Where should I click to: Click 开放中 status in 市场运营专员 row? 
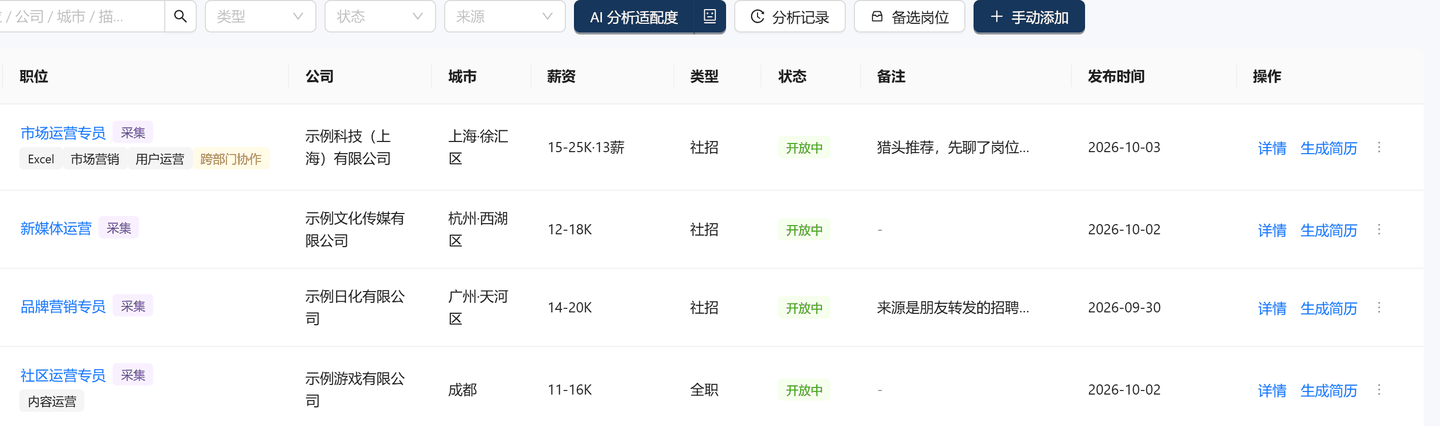(804, 148)
